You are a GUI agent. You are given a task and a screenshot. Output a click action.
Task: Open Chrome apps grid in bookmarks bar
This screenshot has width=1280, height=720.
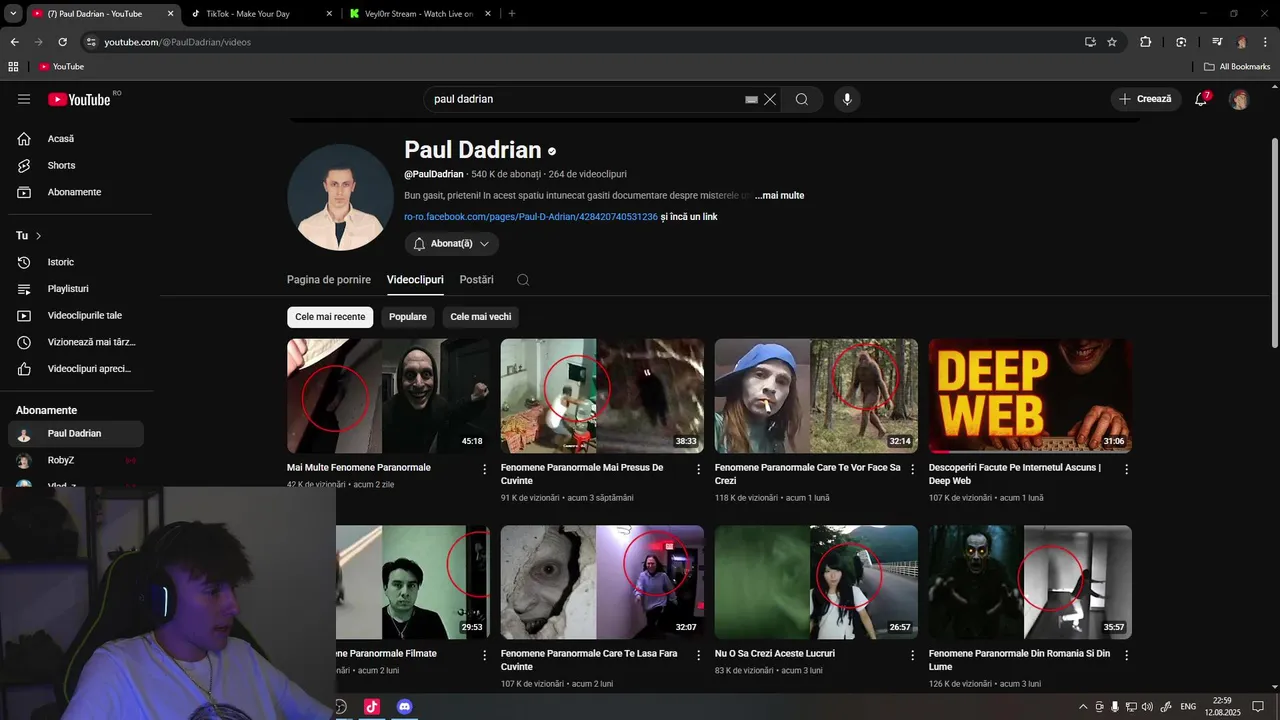pyautogui.click(x=13, y=66)
